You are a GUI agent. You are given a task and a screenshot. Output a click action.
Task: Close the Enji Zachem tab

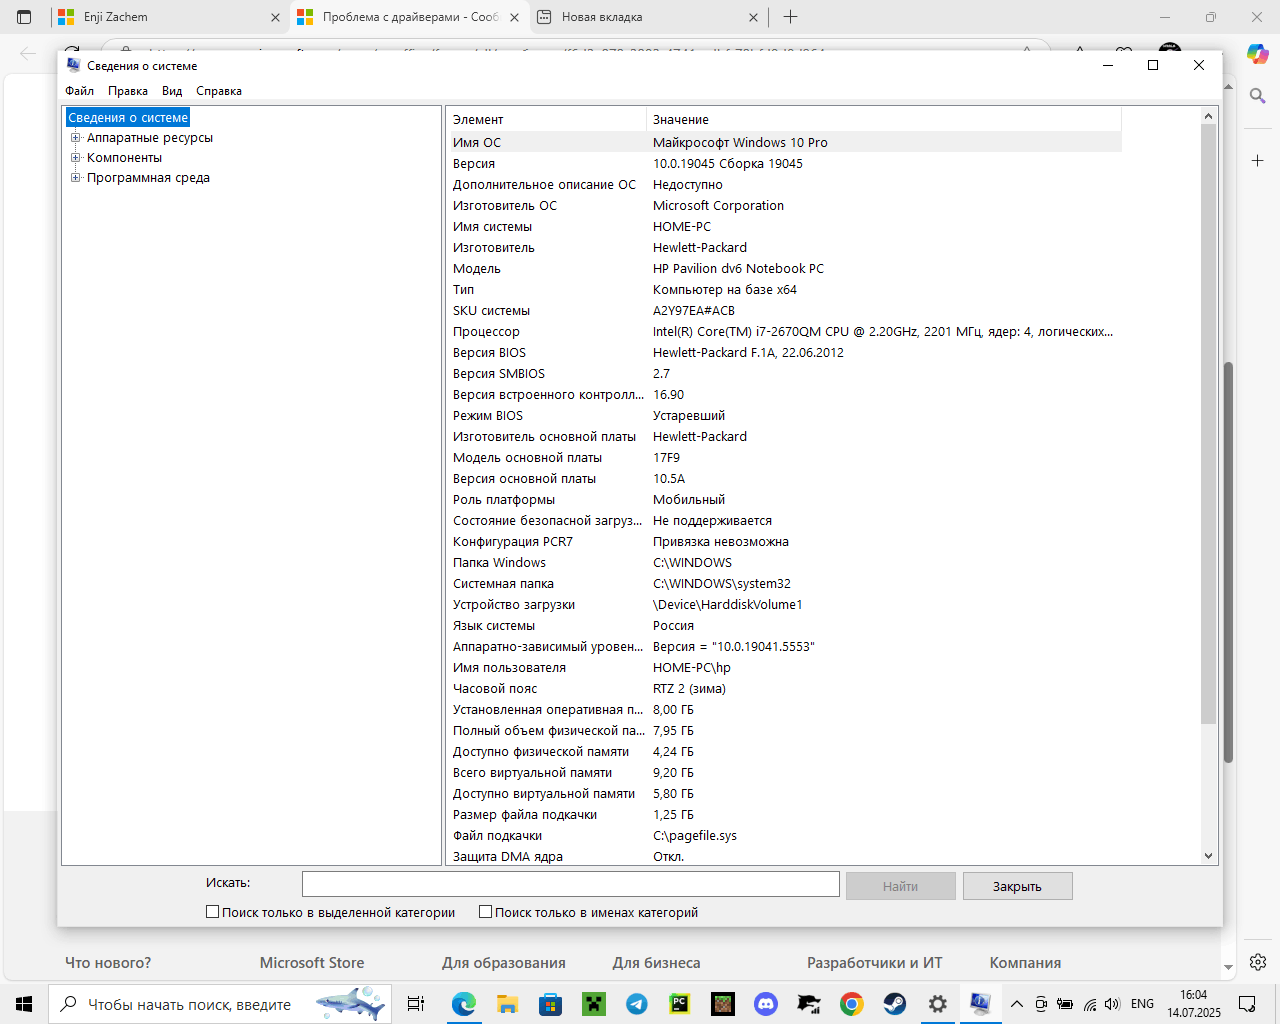click(275, 17)
